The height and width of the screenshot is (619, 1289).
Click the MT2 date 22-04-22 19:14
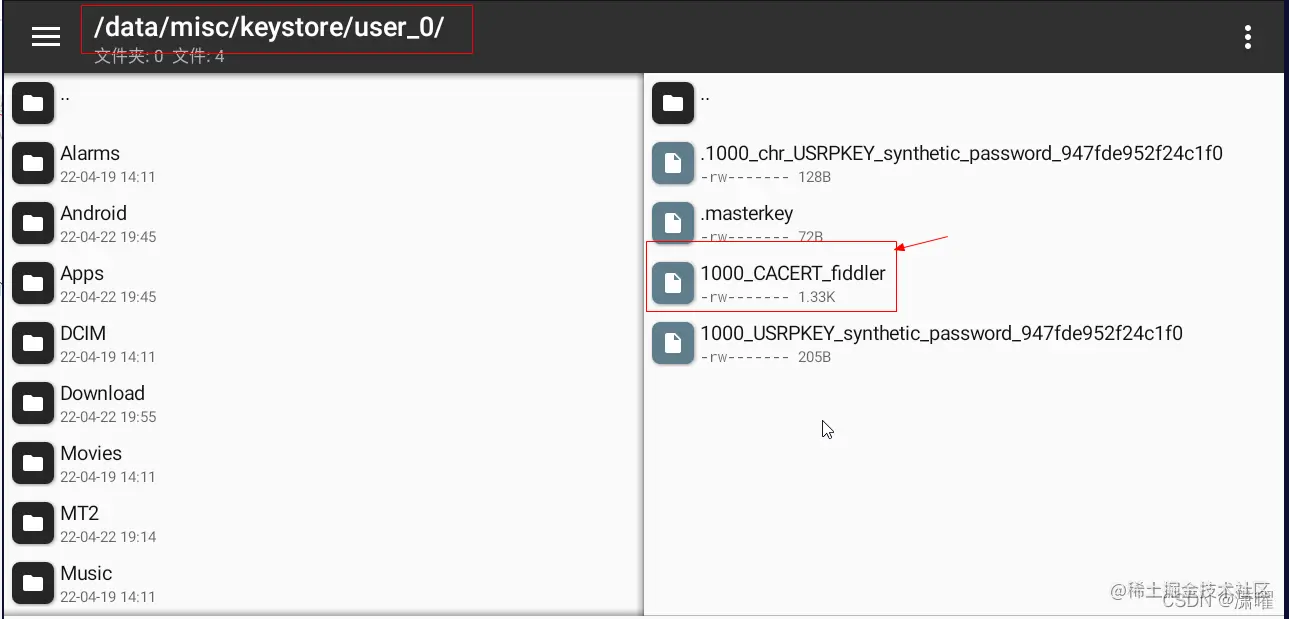coord(108,537)
